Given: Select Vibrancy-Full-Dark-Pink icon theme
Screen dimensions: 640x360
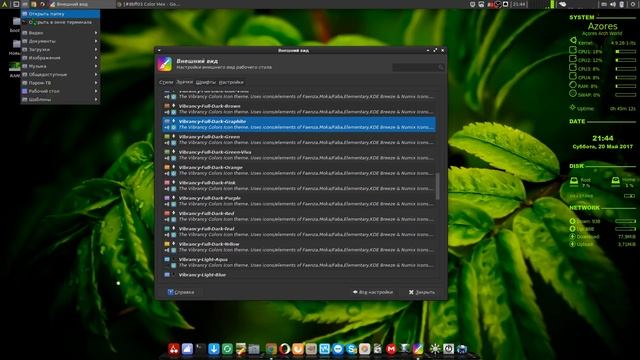Looking at the screenshot, I should pyautogui.click(x=299, y=186).
